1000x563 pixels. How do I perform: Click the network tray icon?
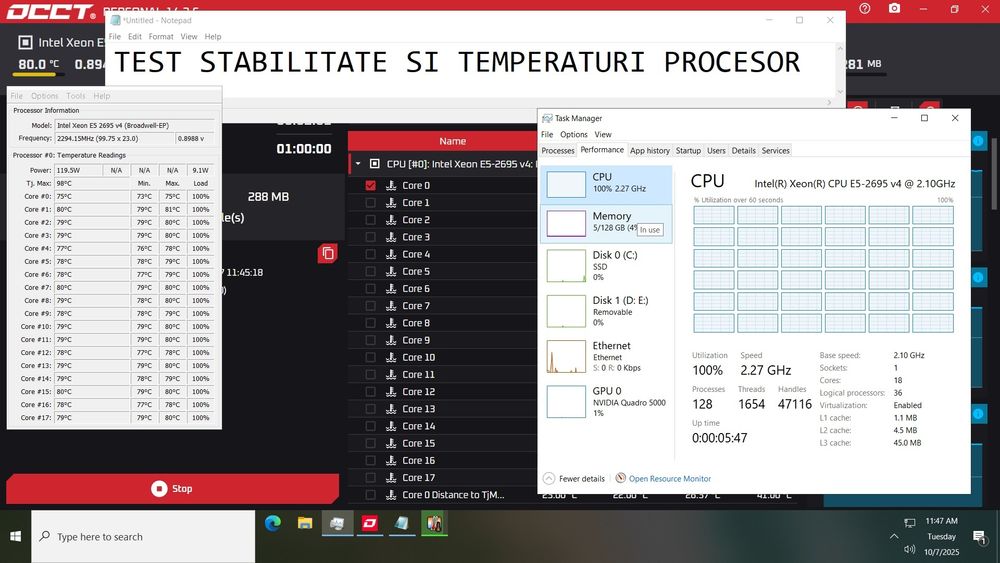[x=909, y=523]
